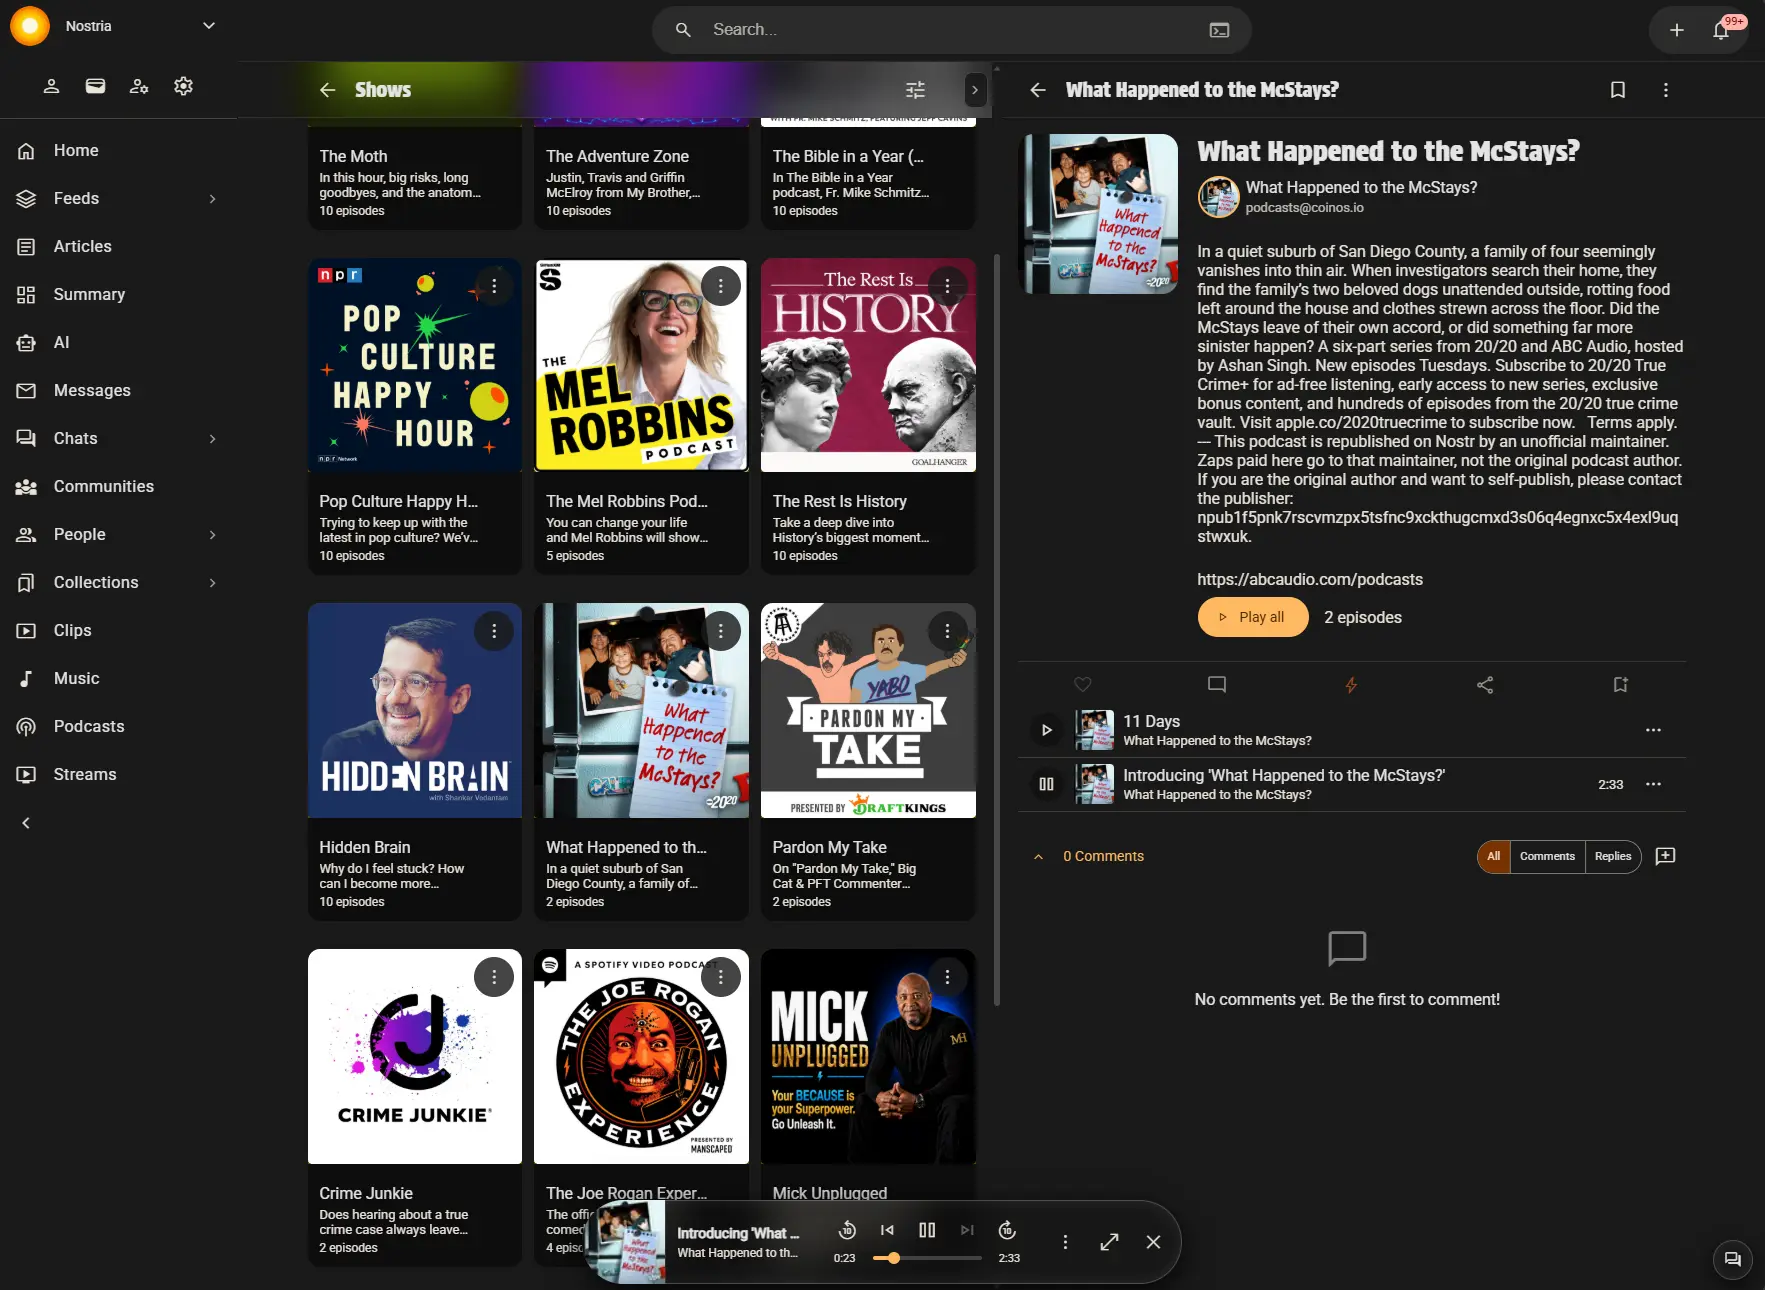
Task: Open options menu on Mel Robbins Podcast card
Action: coord(721,286)
